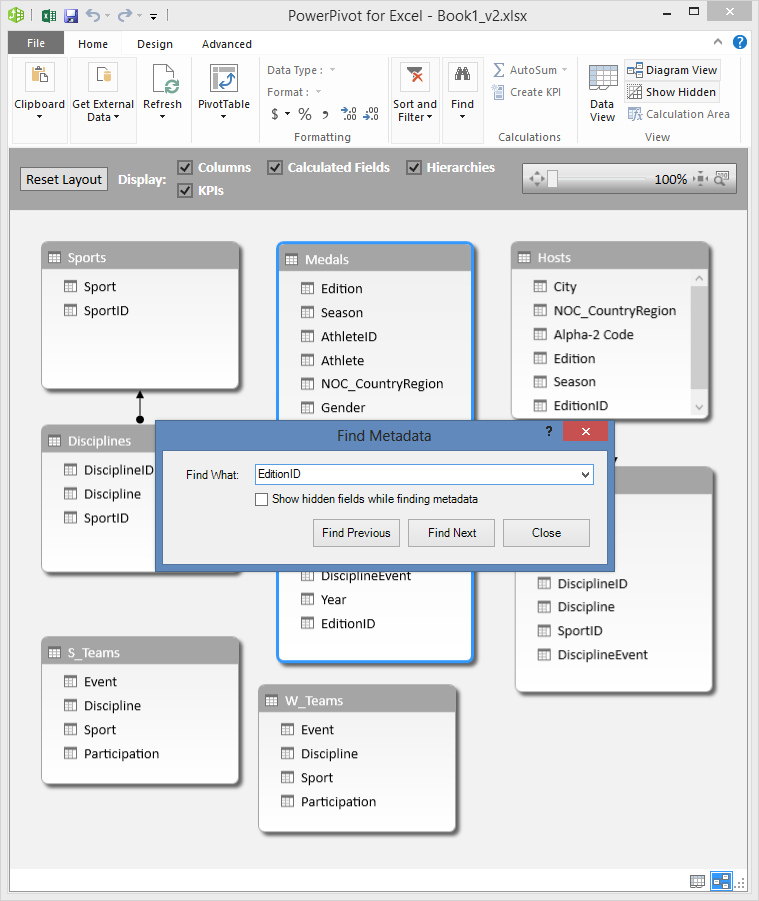
Task: Apply percent format
Action: coord(305,114)
